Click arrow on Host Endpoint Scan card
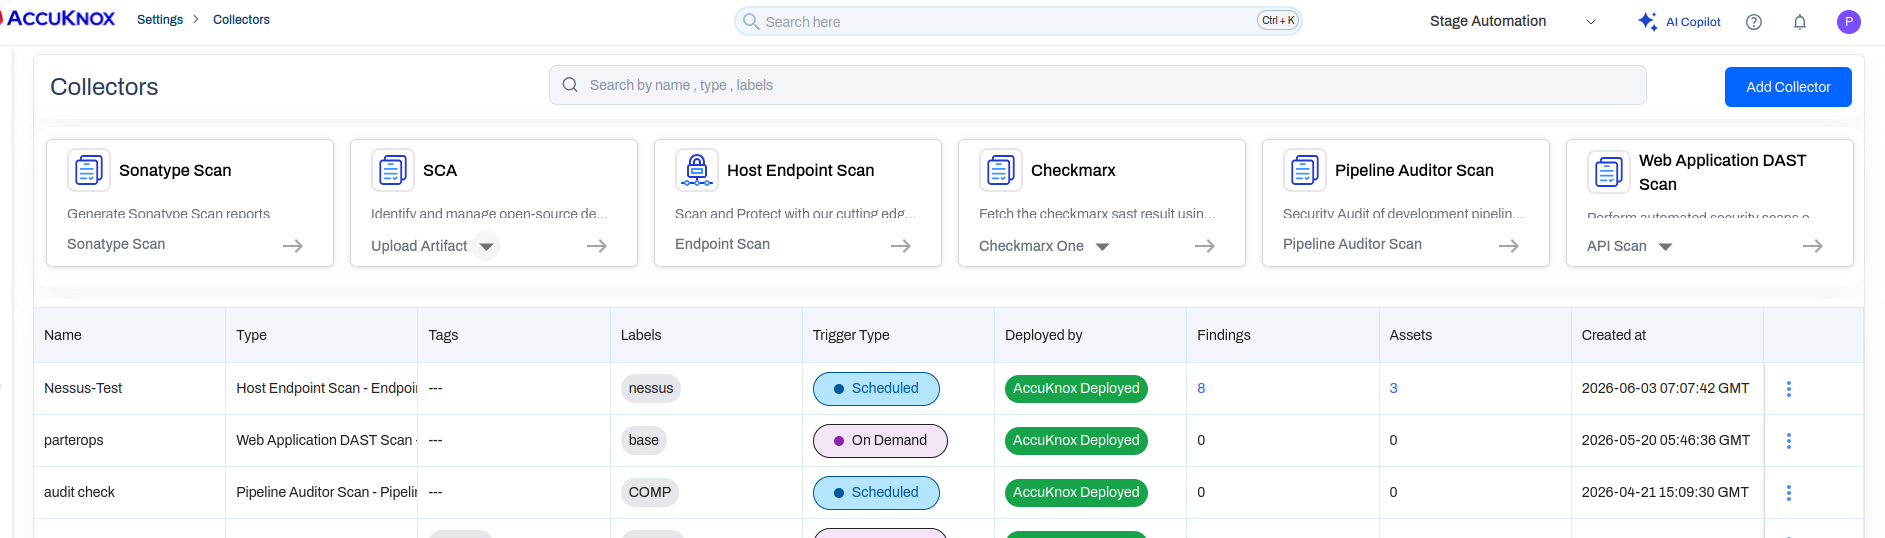The width and height of the screenshot is (1885, 538). click(x=901, y=246)
